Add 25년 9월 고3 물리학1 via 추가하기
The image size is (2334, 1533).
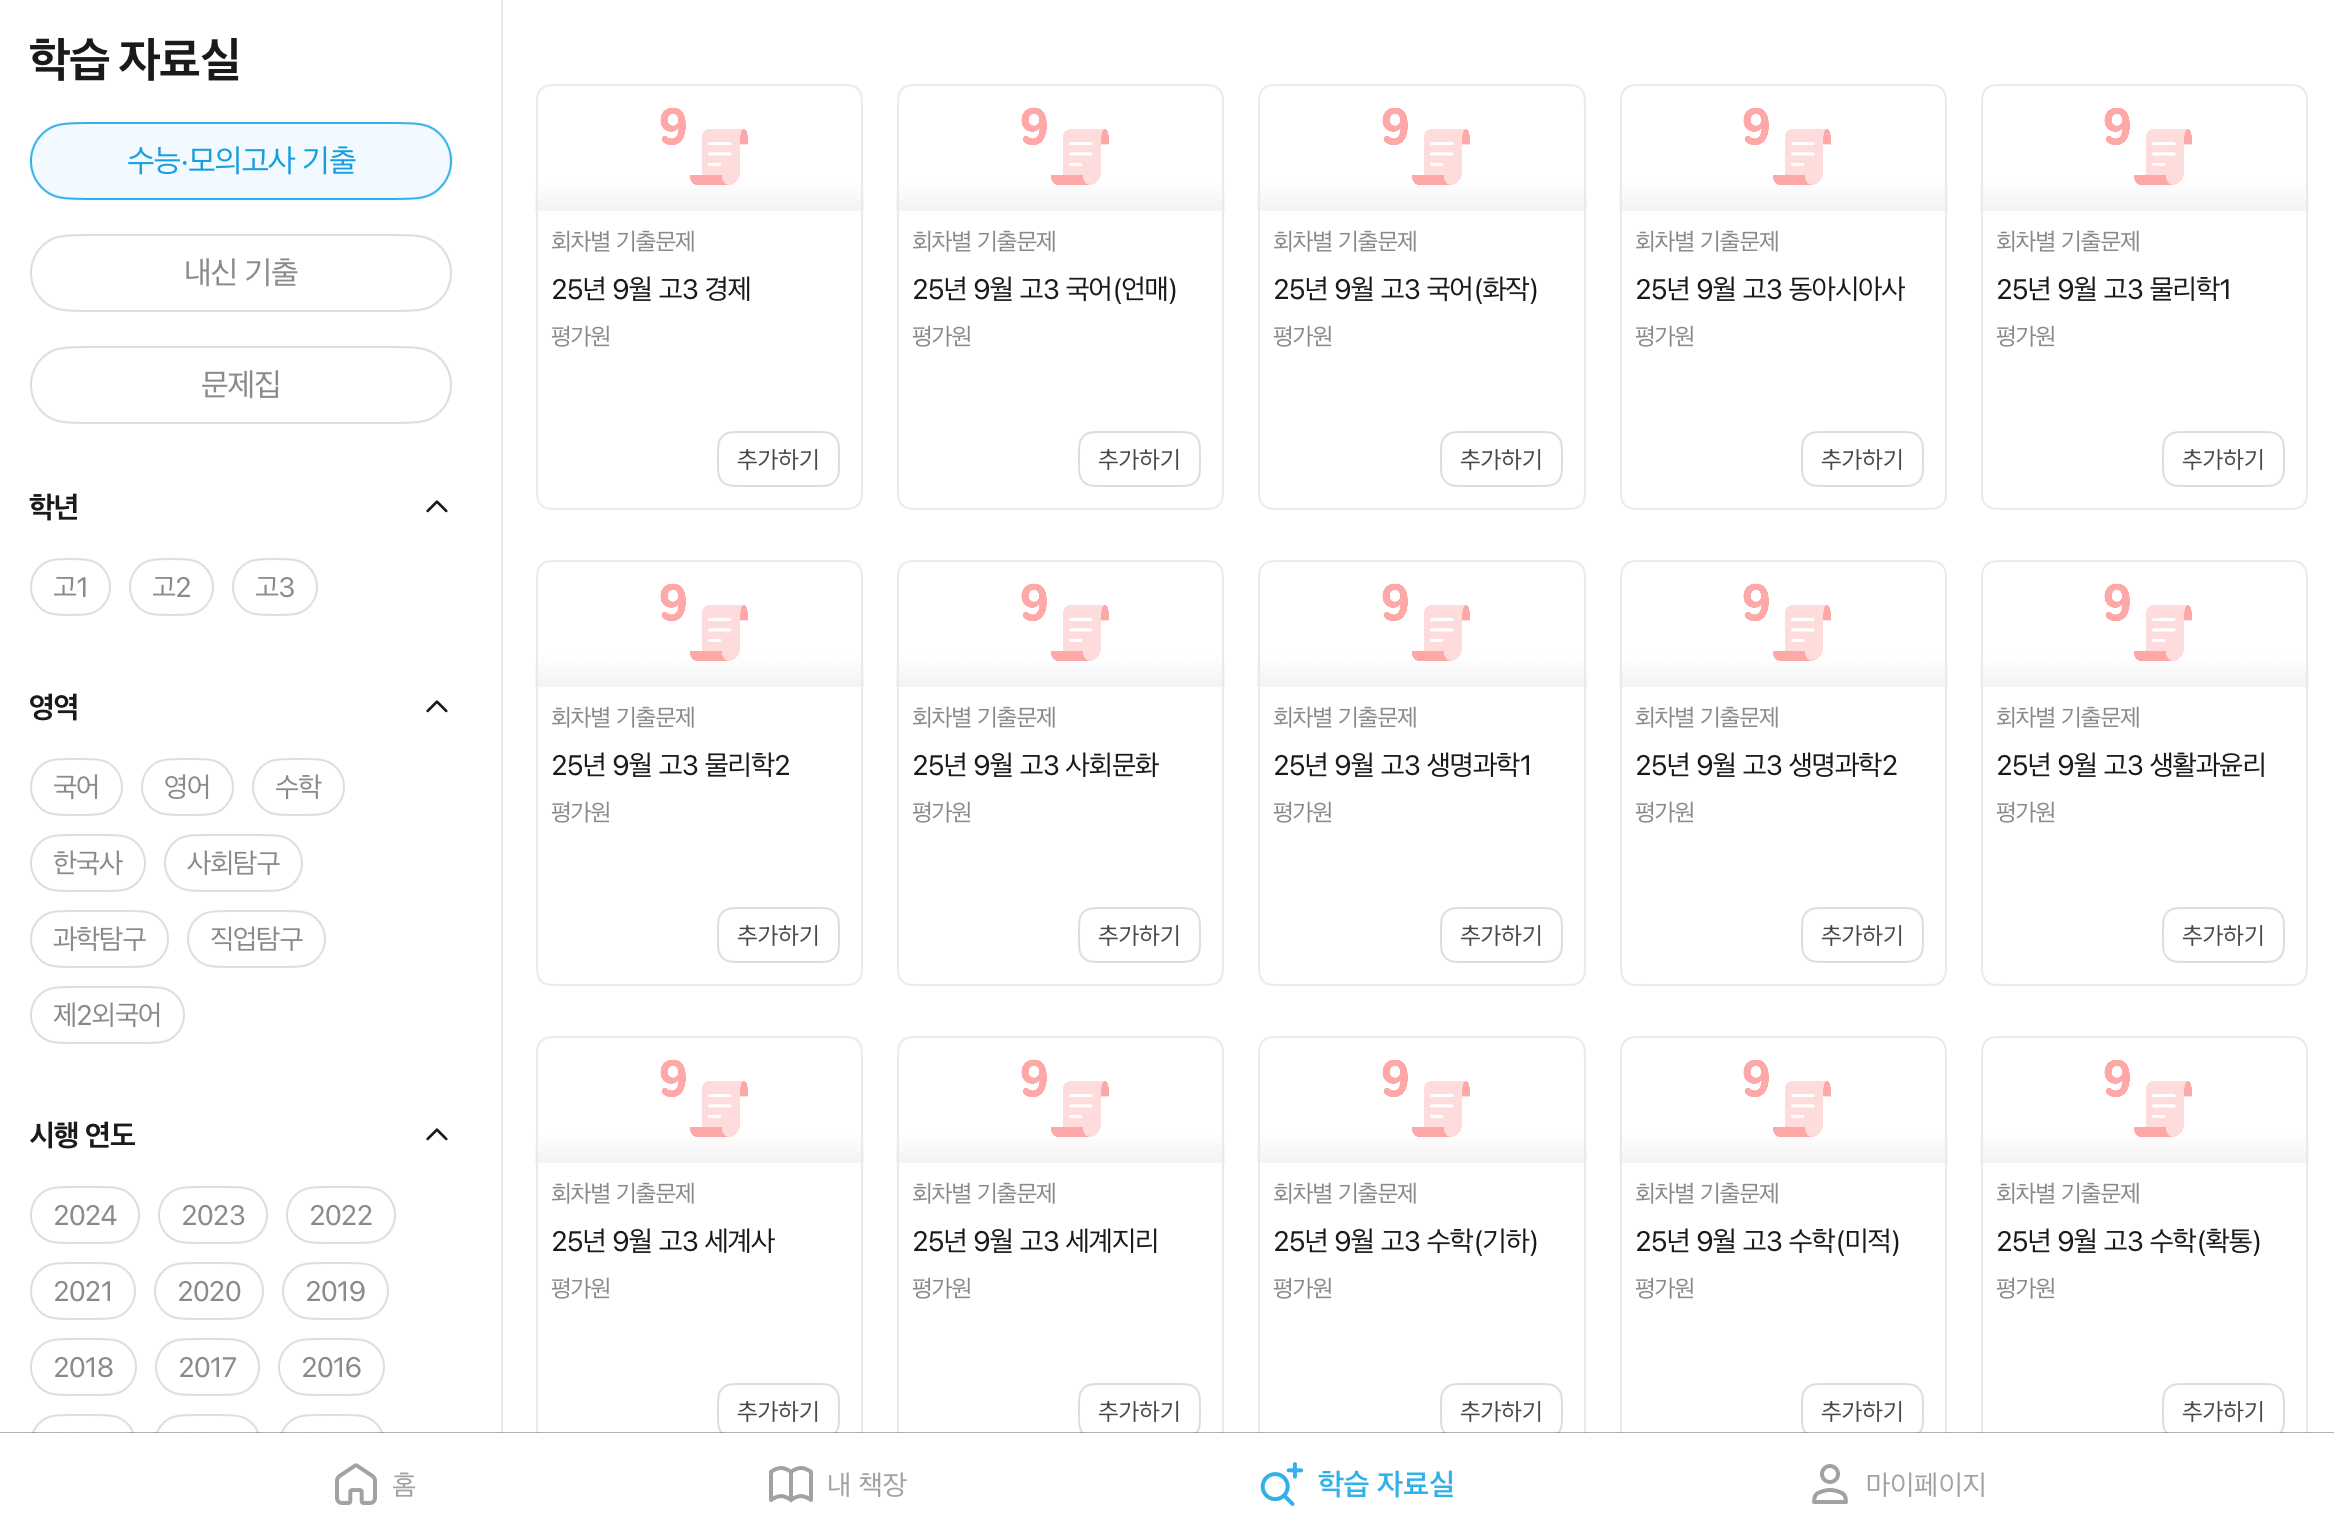(2223, 459)
